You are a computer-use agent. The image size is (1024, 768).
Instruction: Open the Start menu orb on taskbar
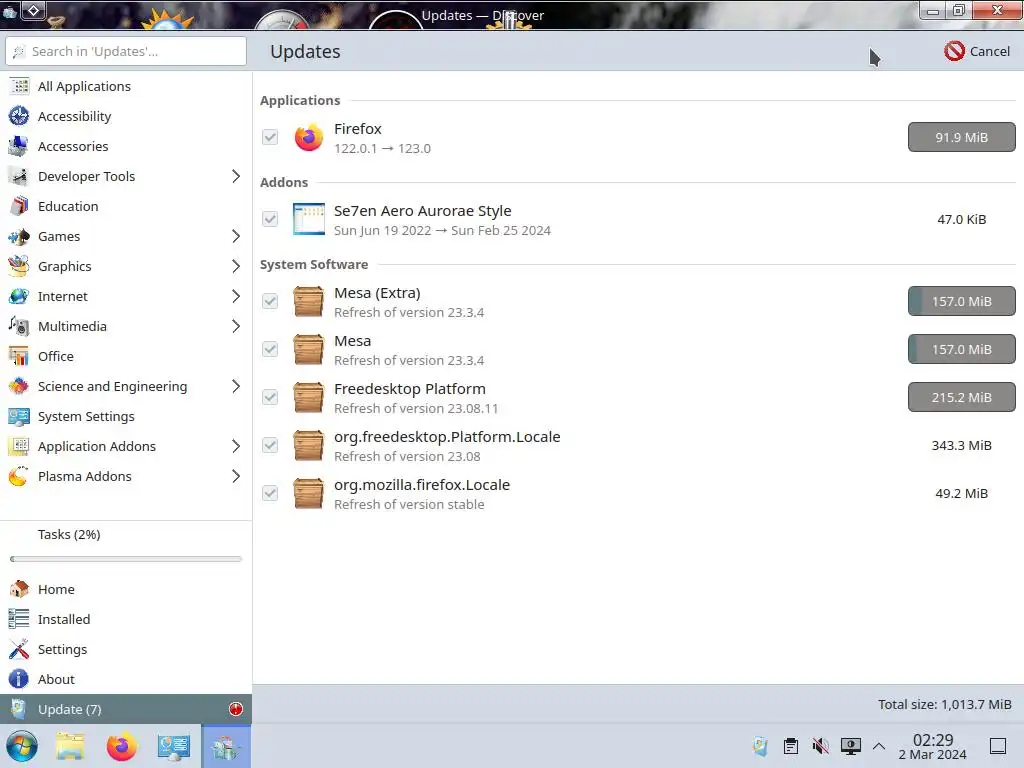(x=22, y=746)
